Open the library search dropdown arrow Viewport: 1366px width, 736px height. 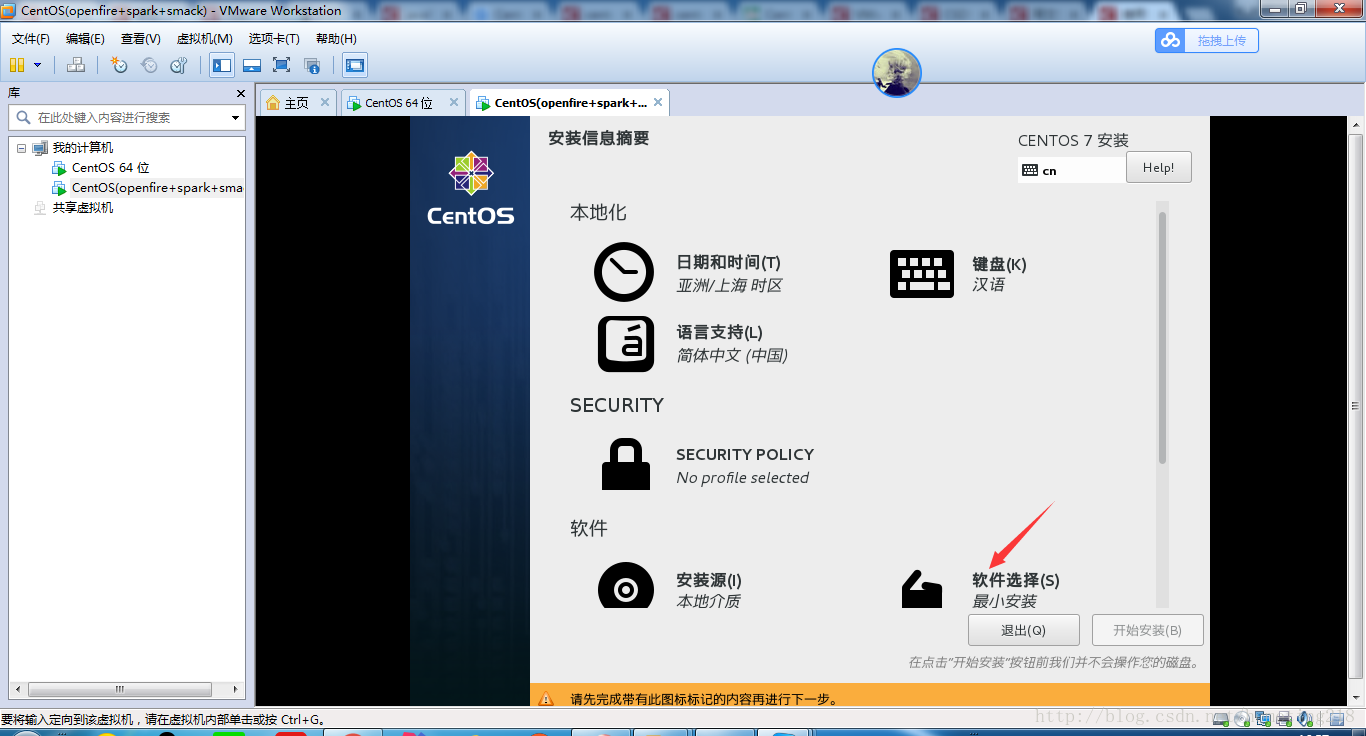pos(236,118)
